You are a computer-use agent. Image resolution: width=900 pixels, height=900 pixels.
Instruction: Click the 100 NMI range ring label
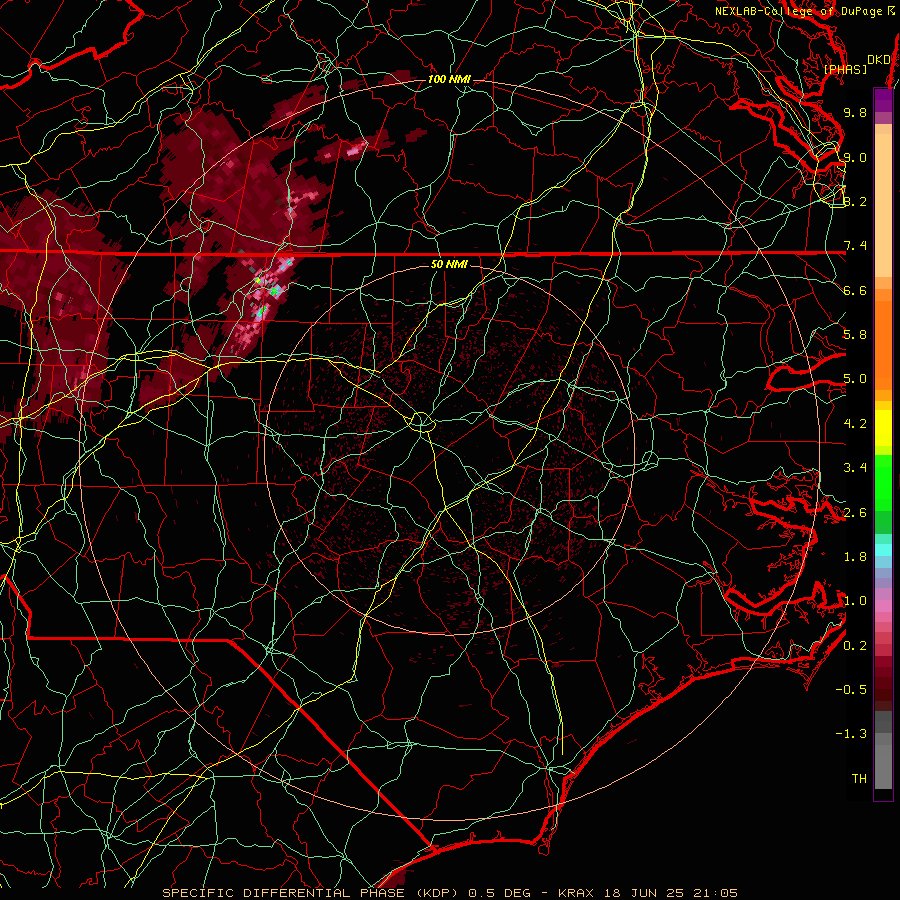click(x=449, y=79)
